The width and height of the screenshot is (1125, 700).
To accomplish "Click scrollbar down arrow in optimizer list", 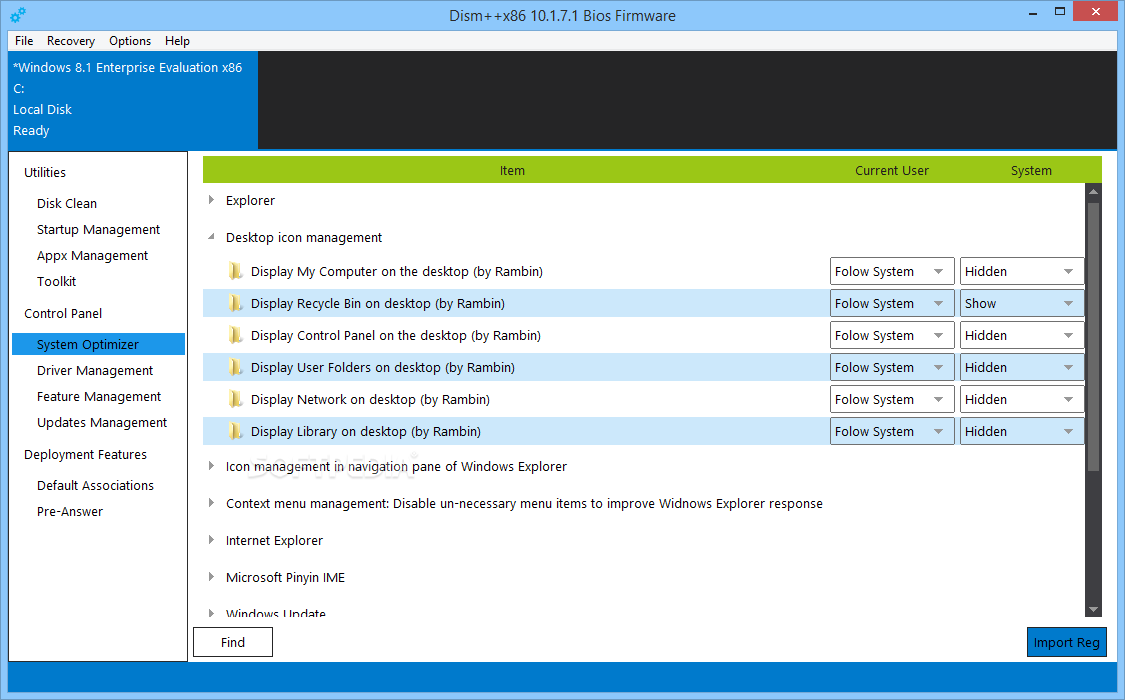I will coord(1093,610).
